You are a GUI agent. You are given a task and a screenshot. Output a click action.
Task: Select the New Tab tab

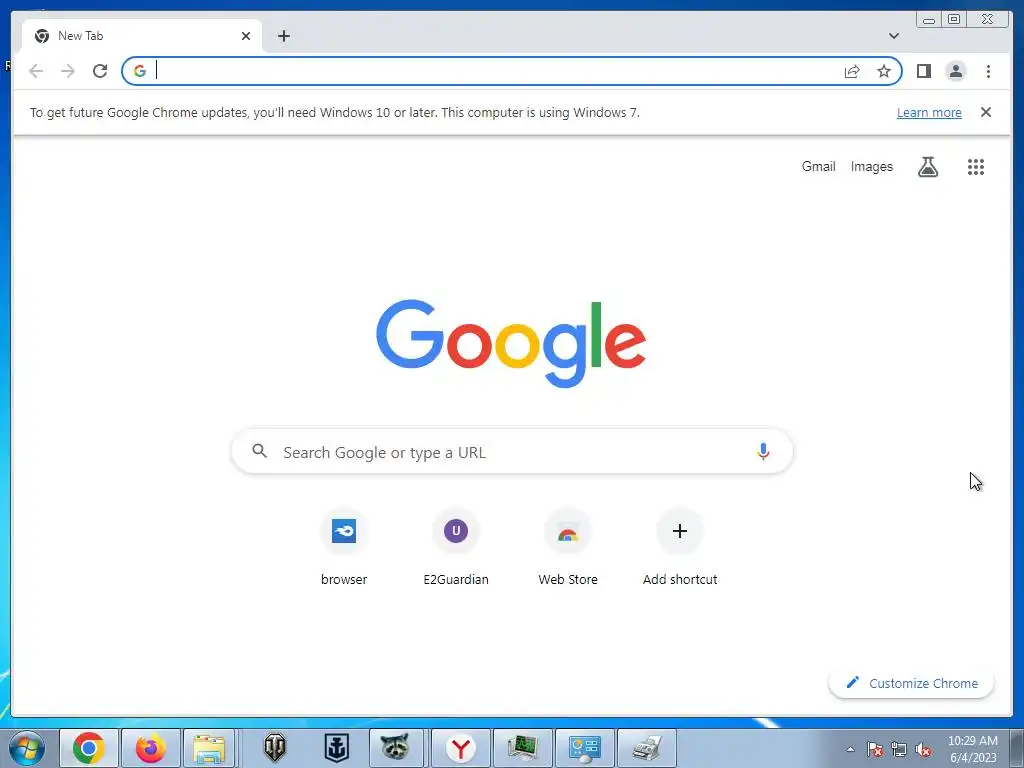point(142,36)
